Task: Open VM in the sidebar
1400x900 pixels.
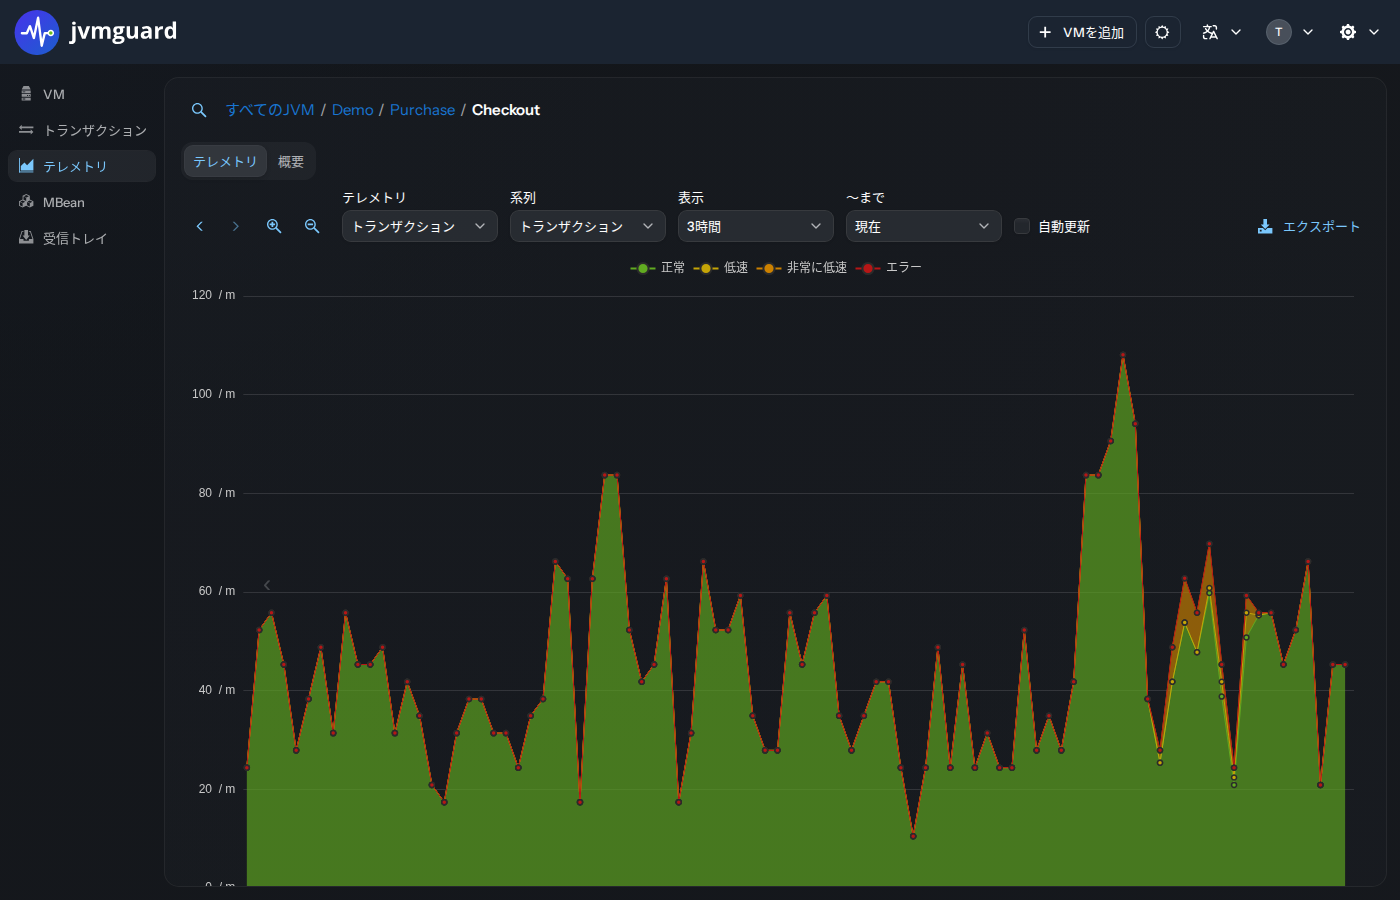Action: [82, 94]
